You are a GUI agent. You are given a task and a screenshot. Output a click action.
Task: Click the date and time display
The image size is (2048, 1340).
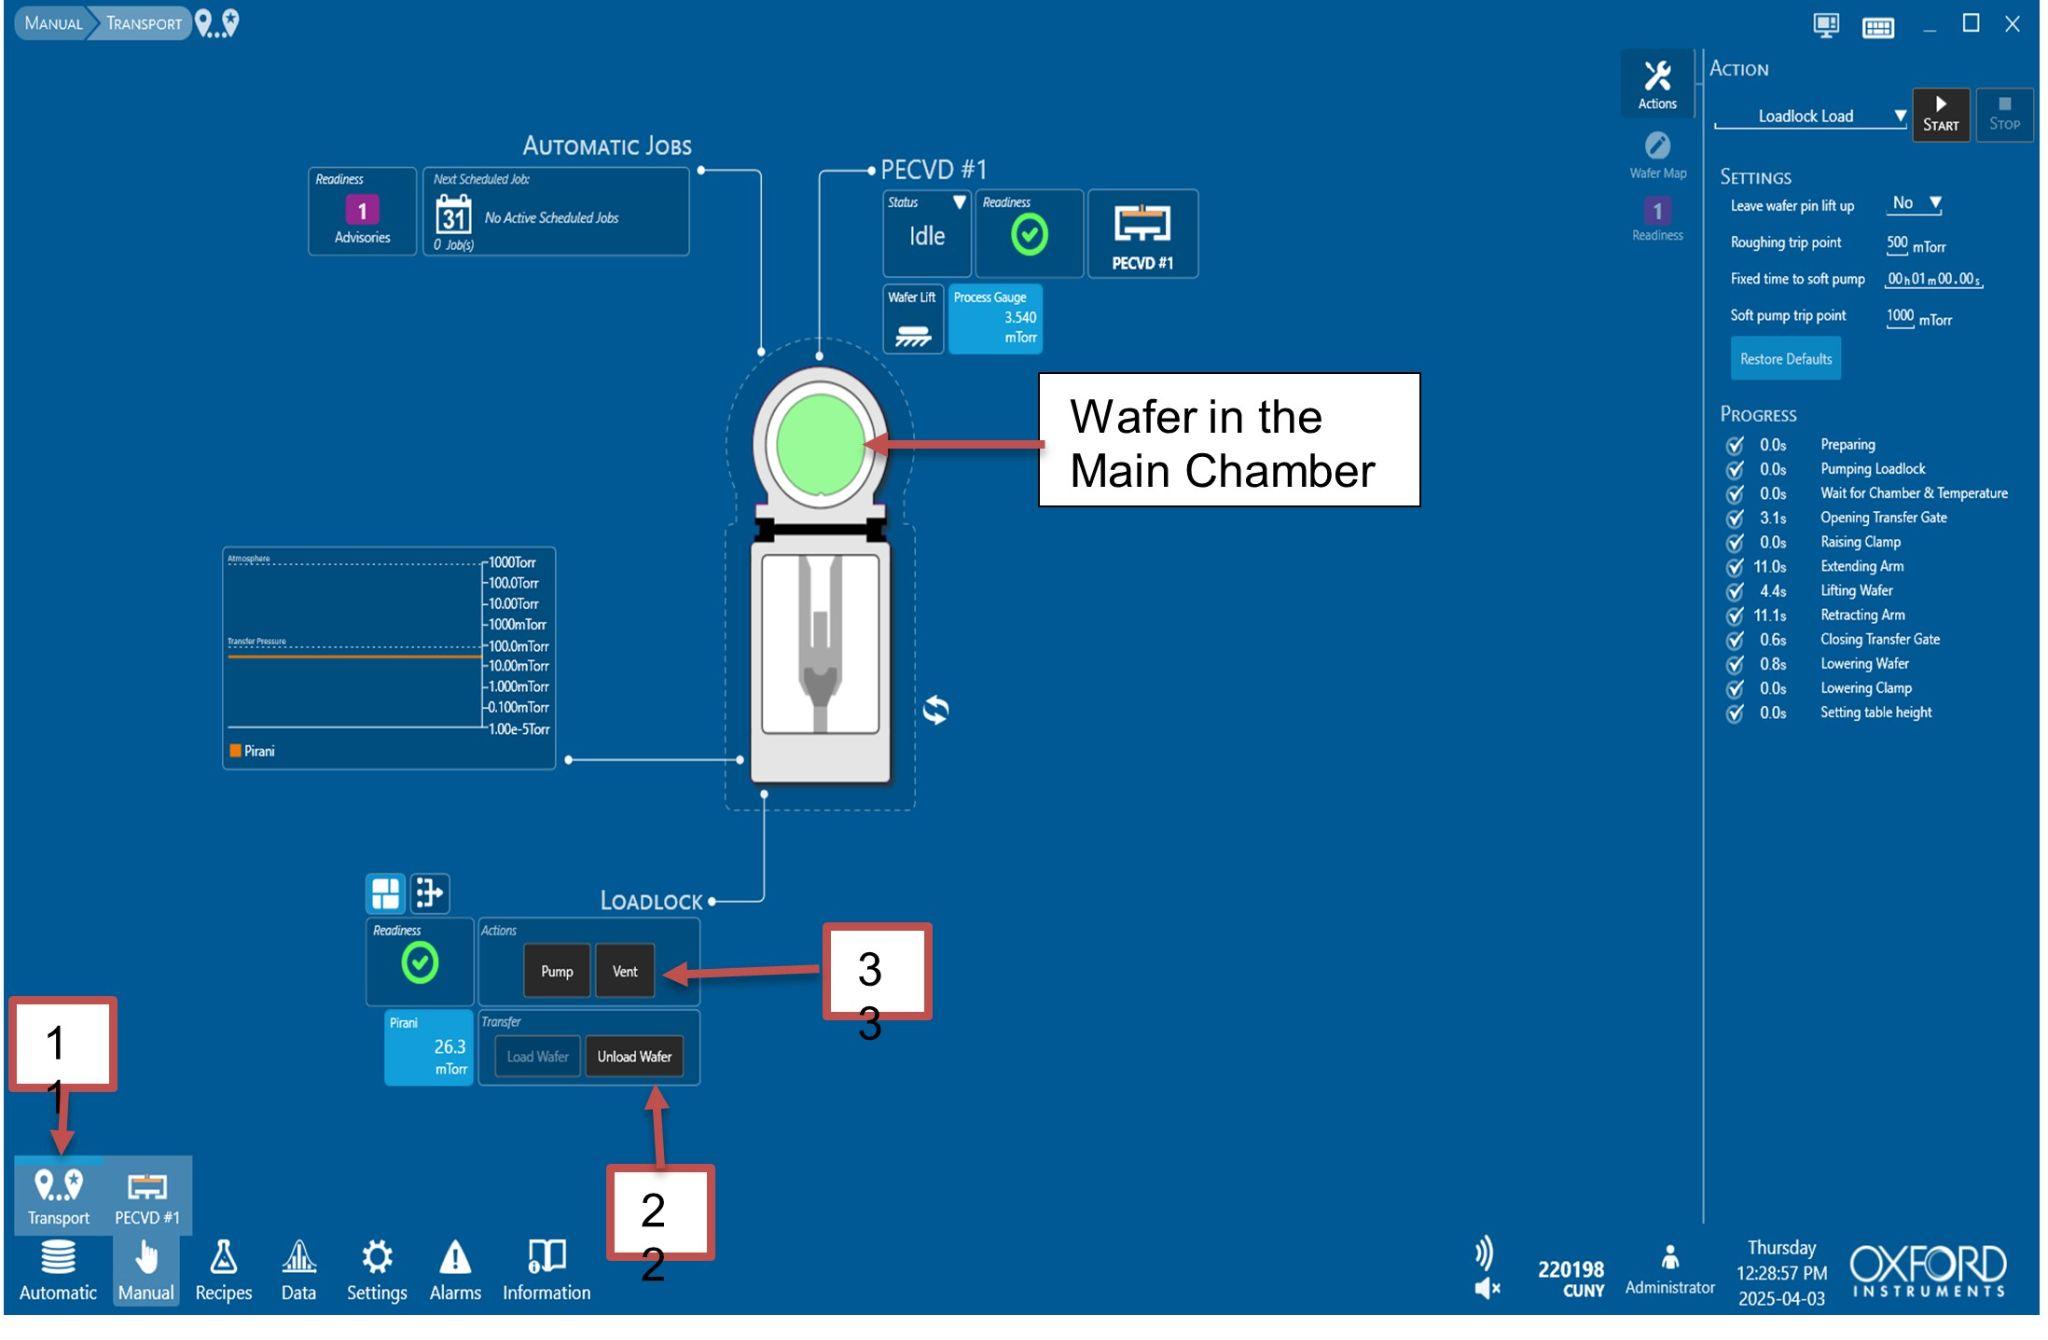pyautogui.click(x=1781, y=1273)
